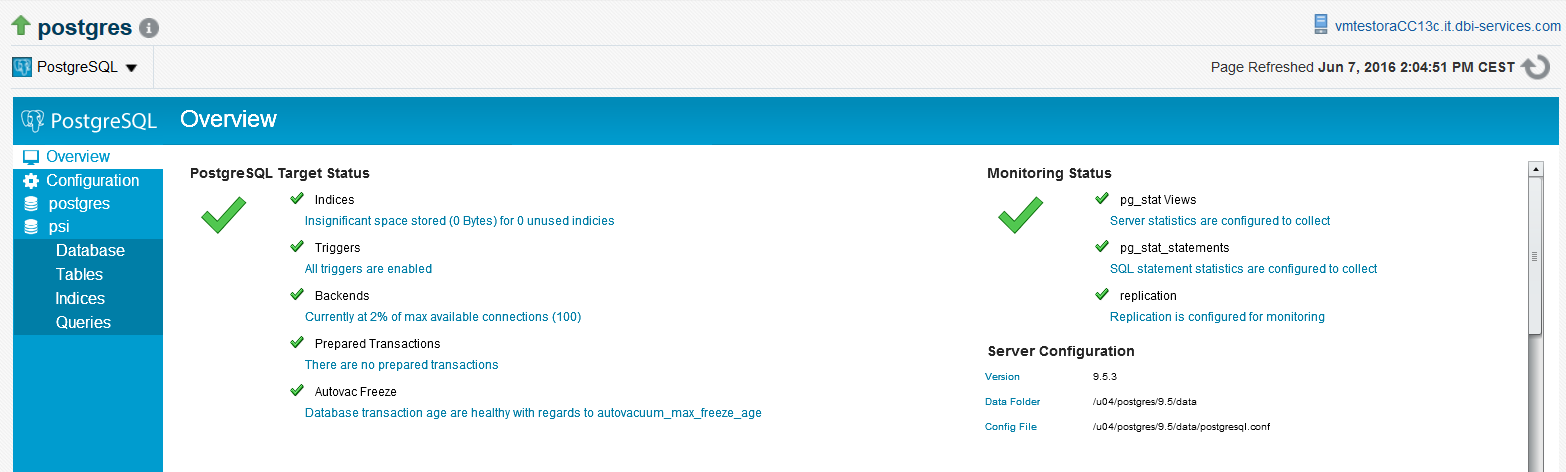Click the green check beside Indices

pos(297,198)
